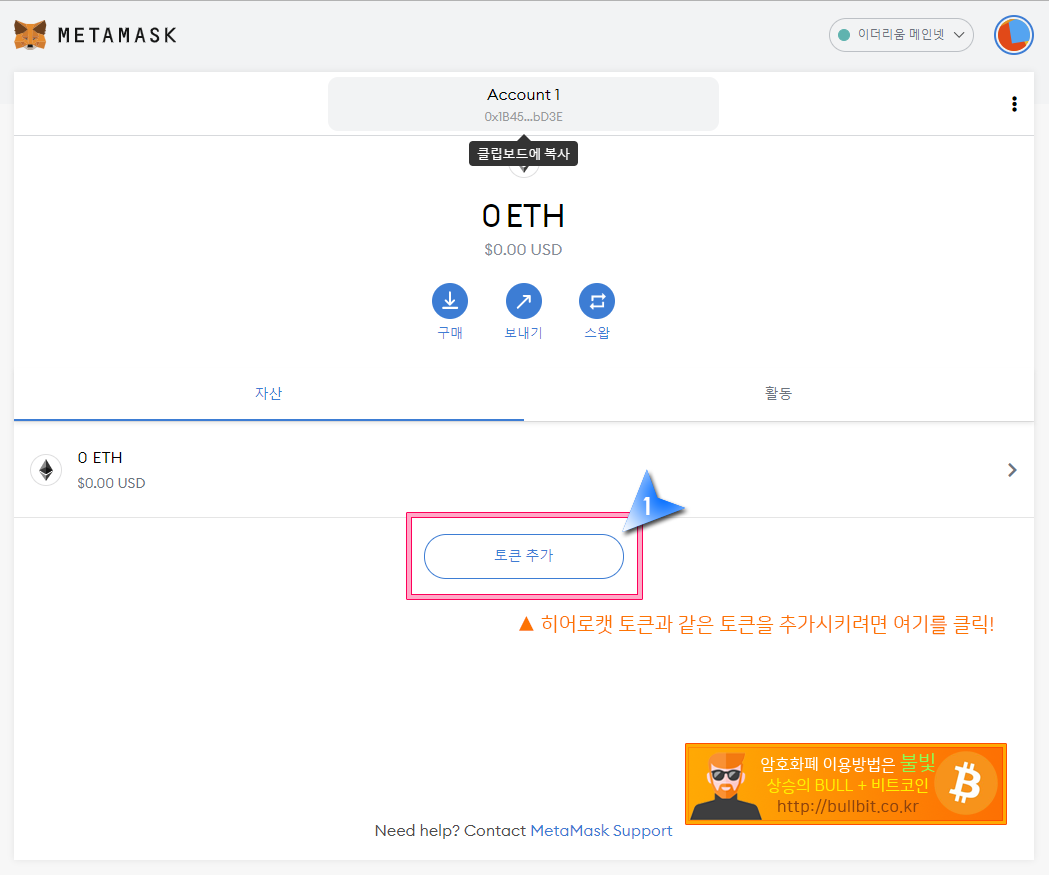Open the MetaMask Support link
This screenshot has height=875, width=1049.
click(x=601, y=830)
